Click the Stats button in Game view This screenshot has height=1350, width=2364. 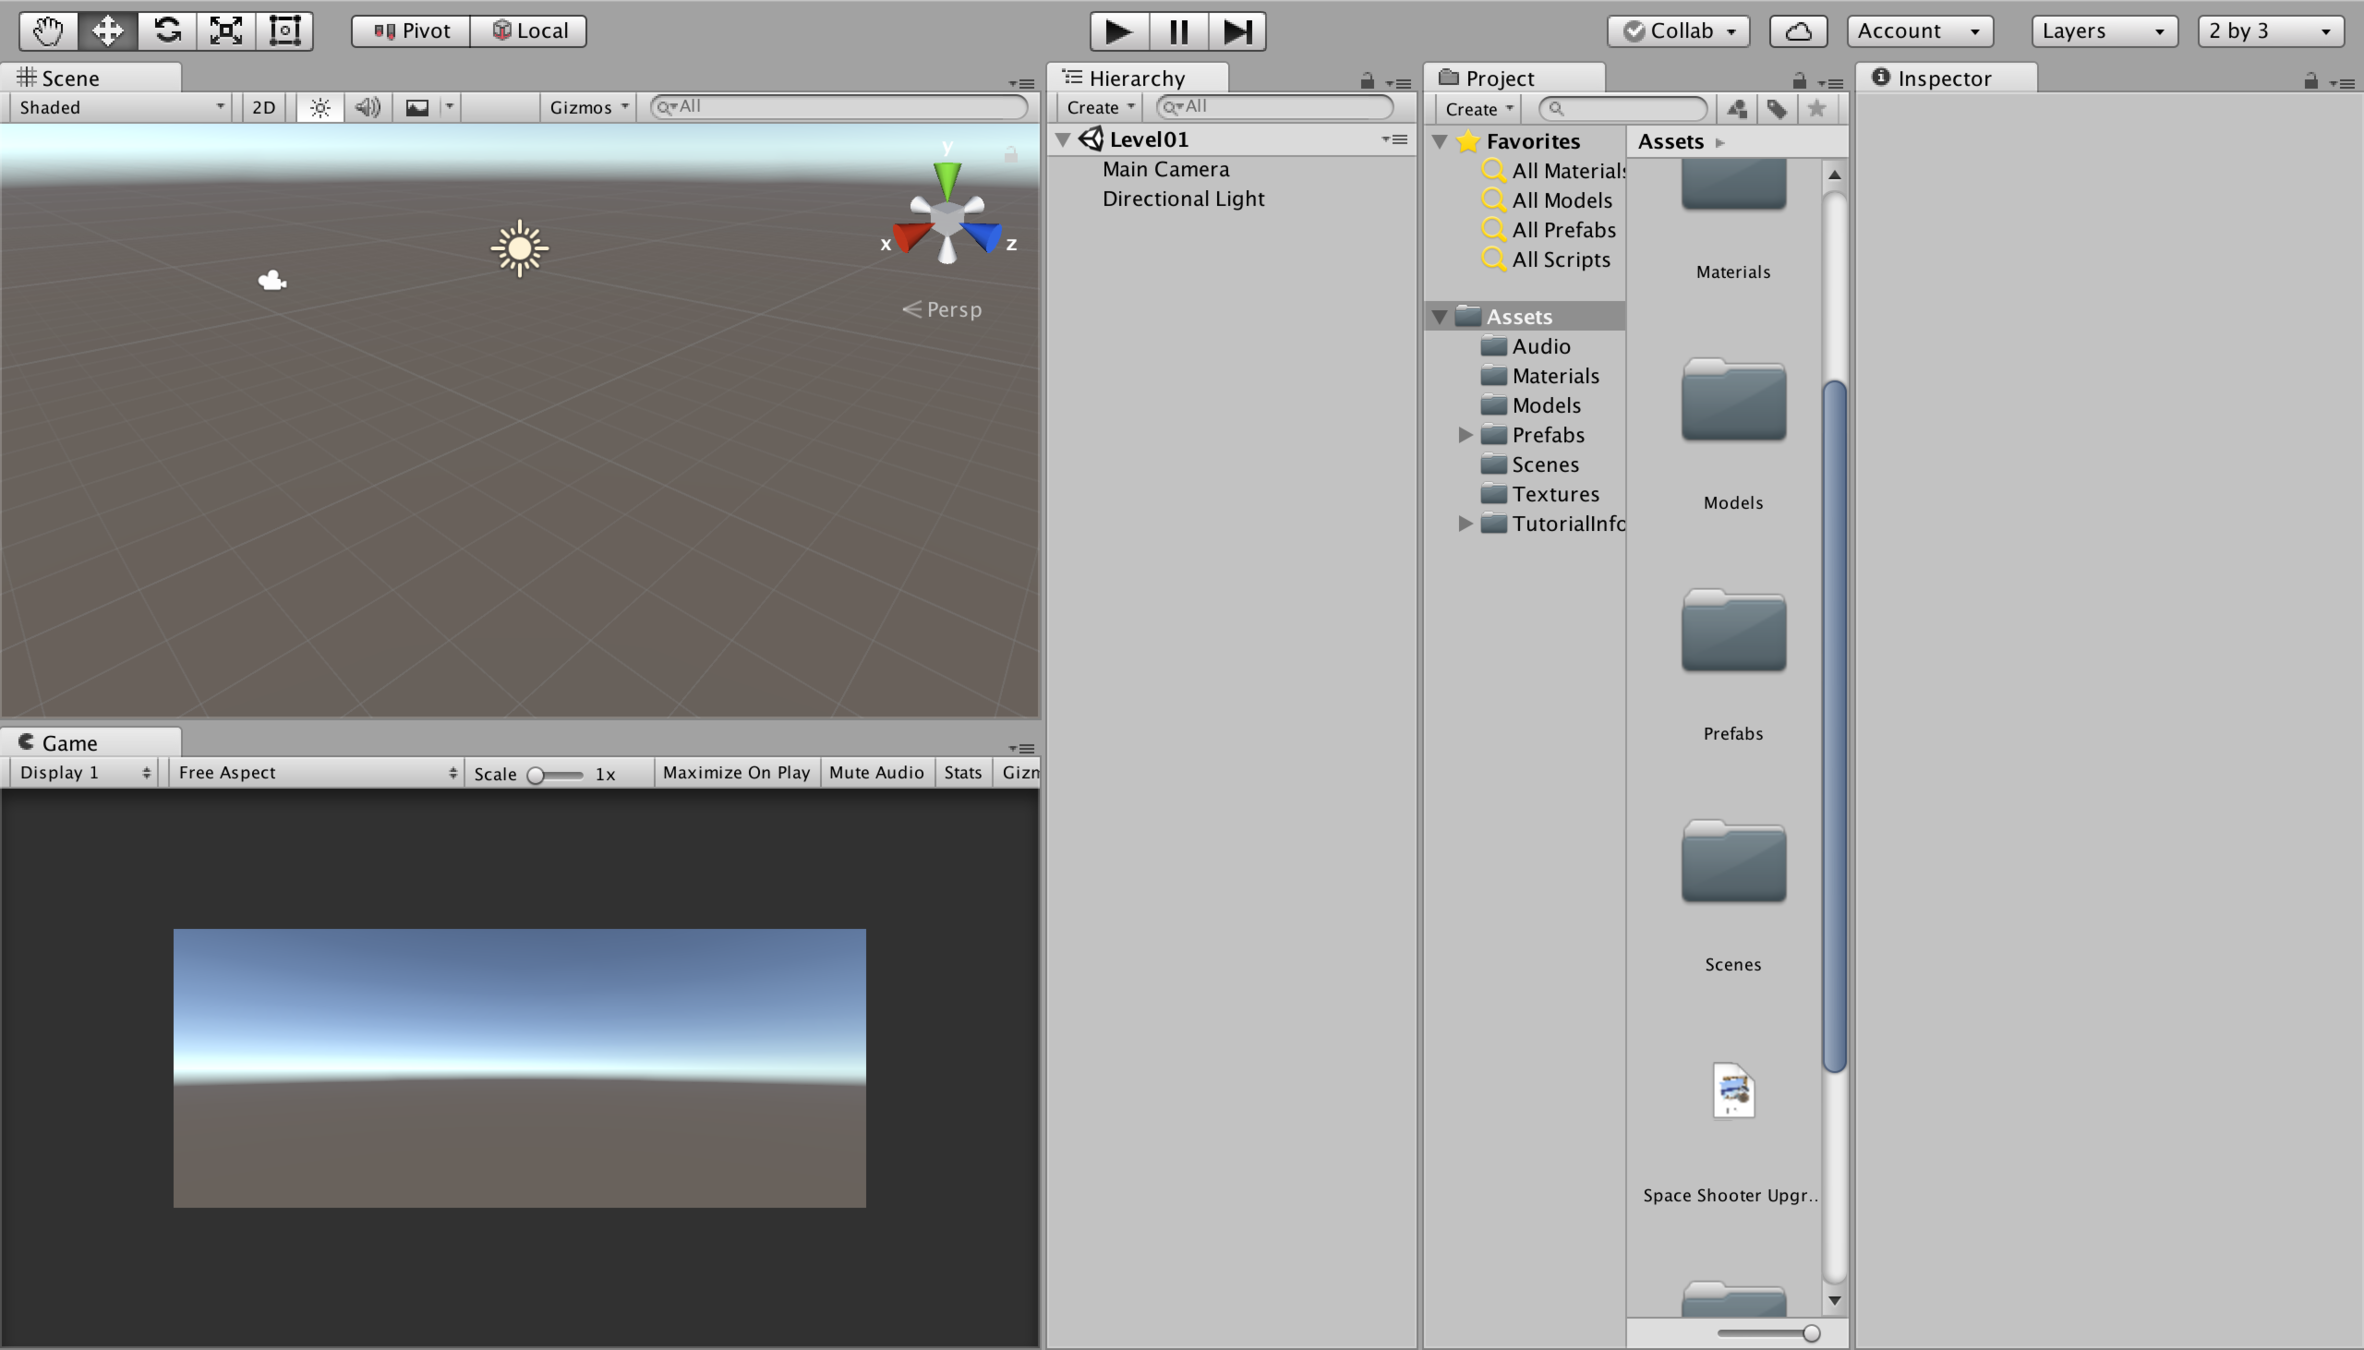[962, 772]
